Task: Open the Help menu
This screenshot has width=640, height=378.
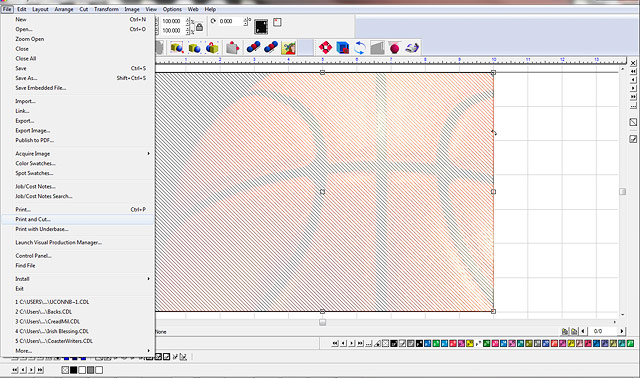Action: [210, 9]
